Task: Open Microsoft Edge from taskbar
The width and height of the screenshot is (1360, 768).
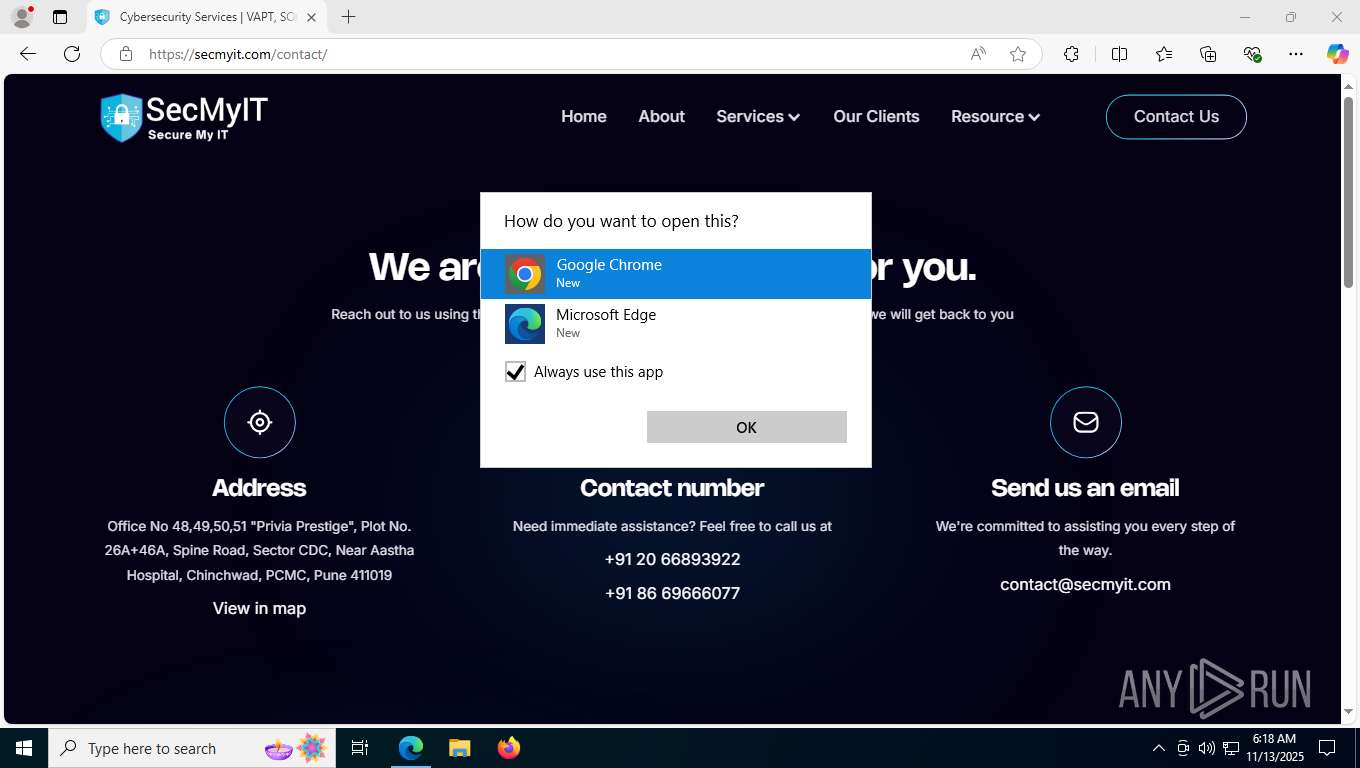Action: click(x=411, y=748)
